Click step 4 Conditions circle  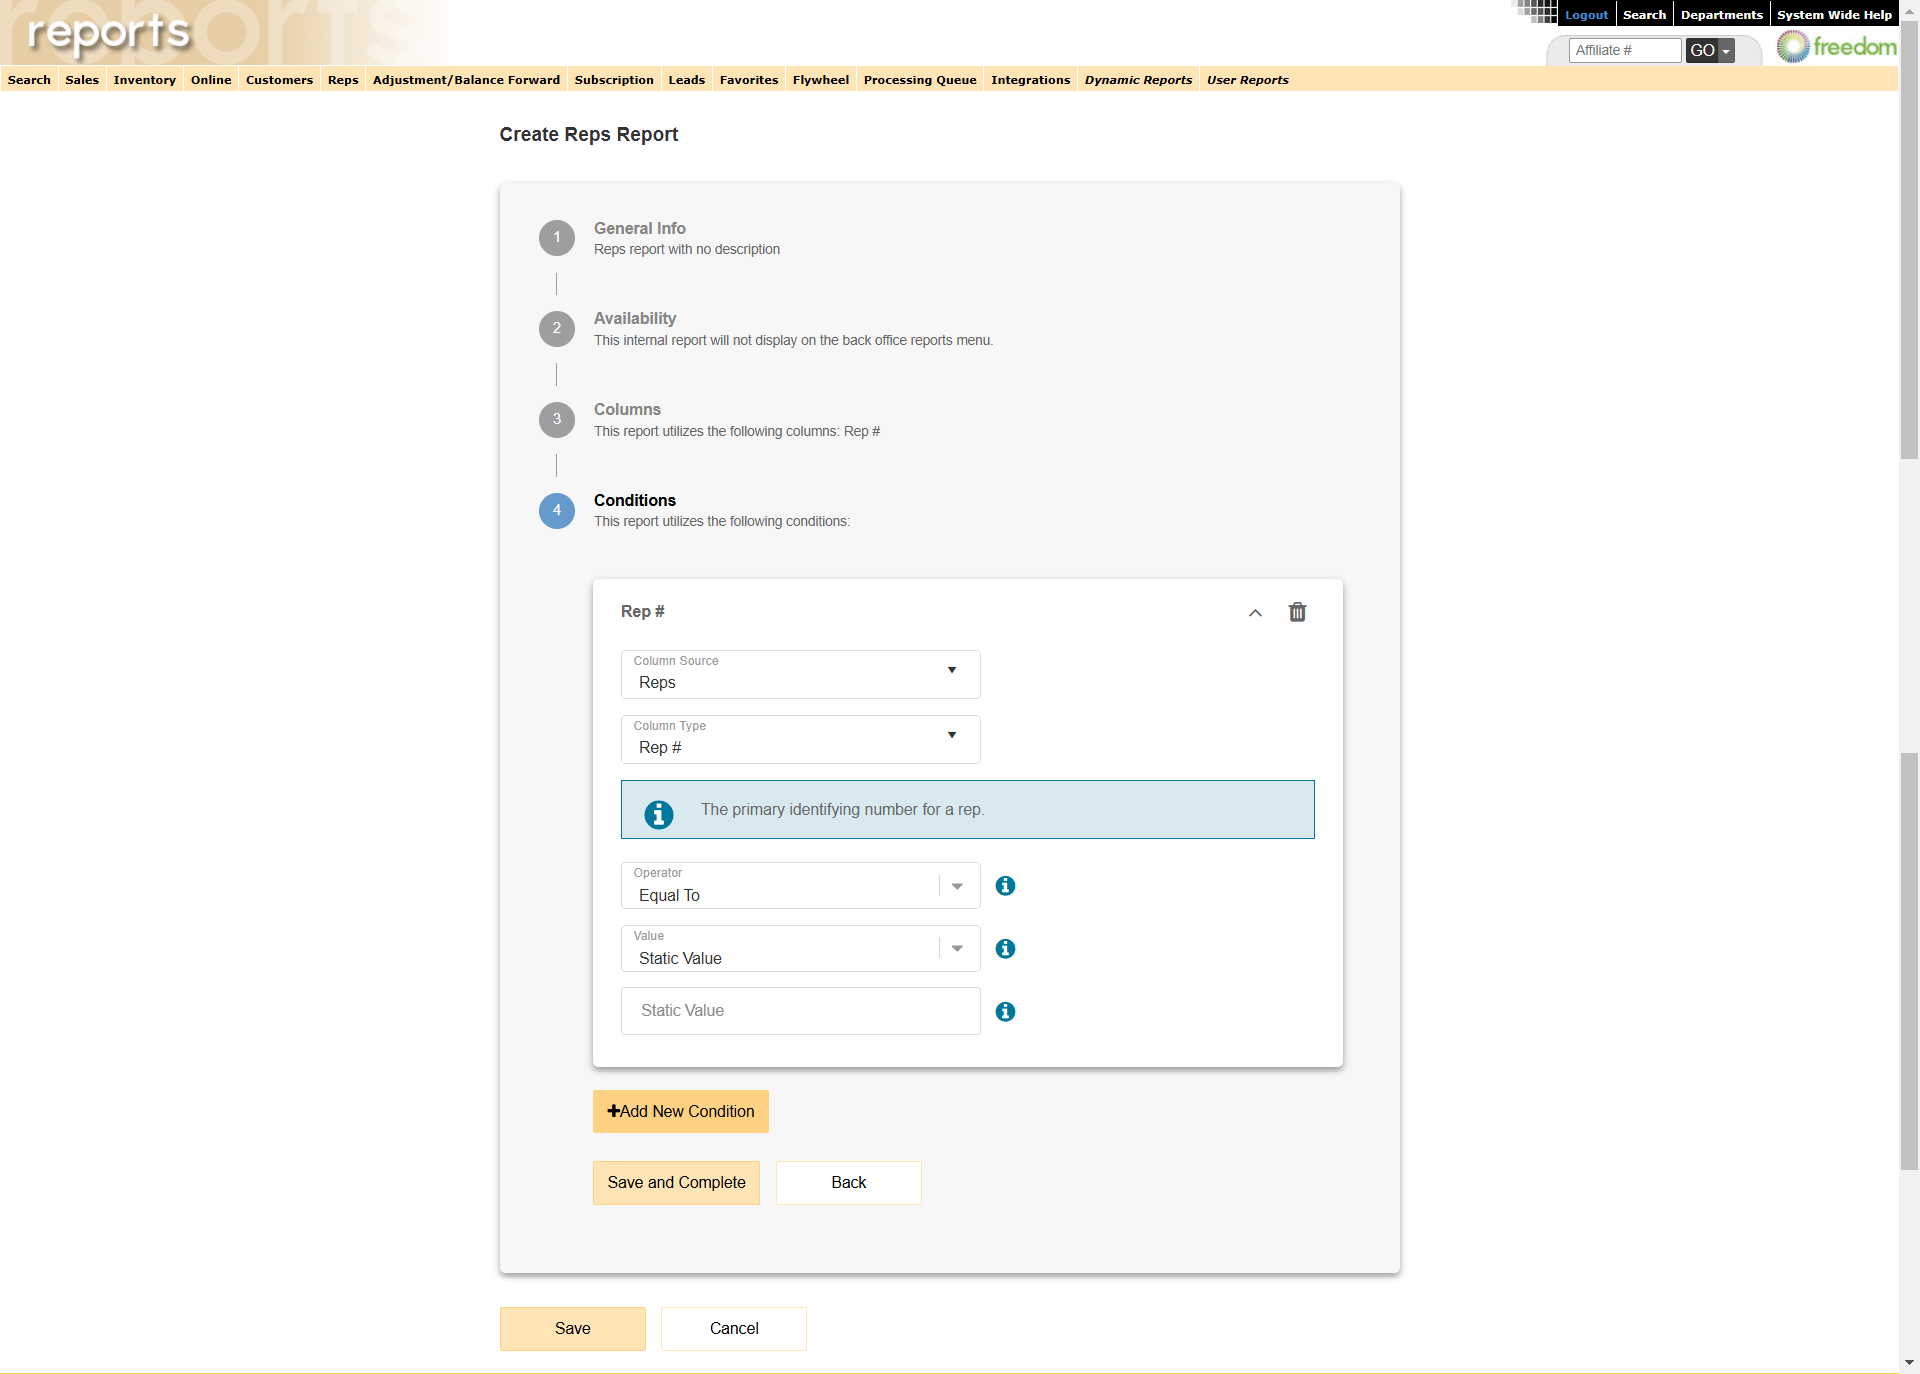(x=557, y=511)
